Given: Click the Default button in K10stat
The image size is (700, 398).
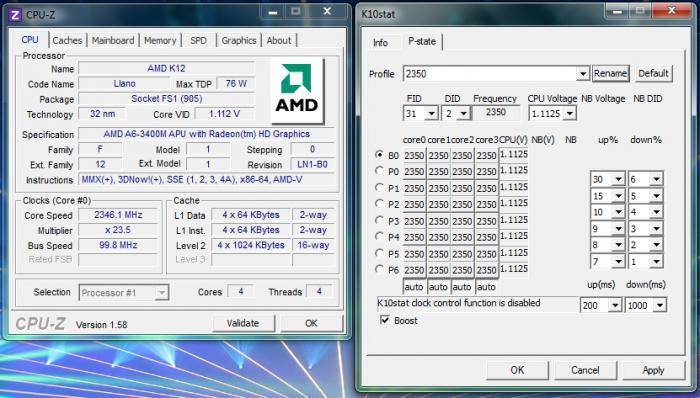Looking at the screenshot, I should coord(654,74).
